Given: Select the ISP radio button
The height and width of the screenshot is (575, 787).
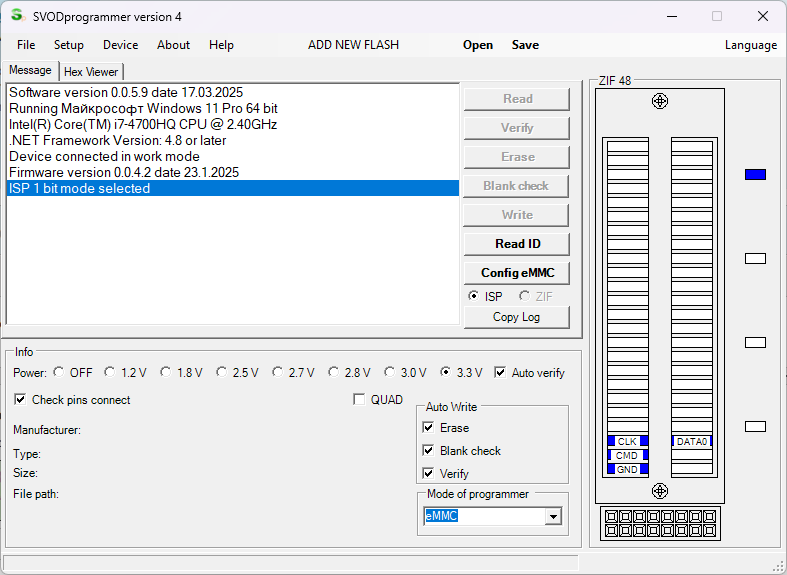Looking at the screenshot, I should (x=473, y=296).
